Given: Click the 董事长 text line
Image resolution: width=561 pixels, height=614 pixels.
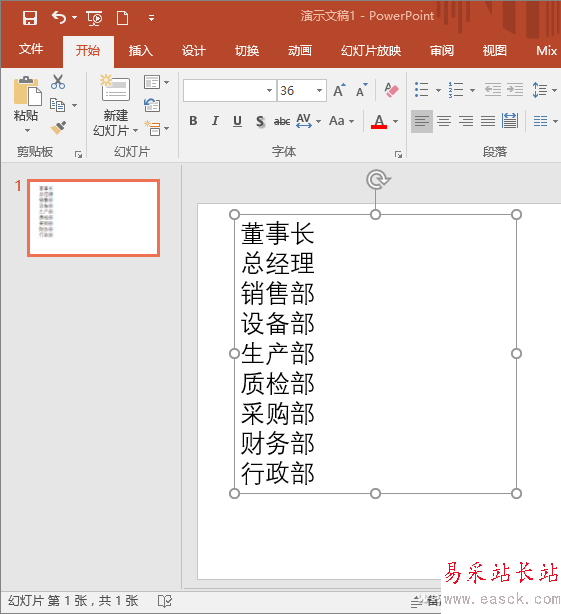Looking at the screenshot, I should (278, 233).
